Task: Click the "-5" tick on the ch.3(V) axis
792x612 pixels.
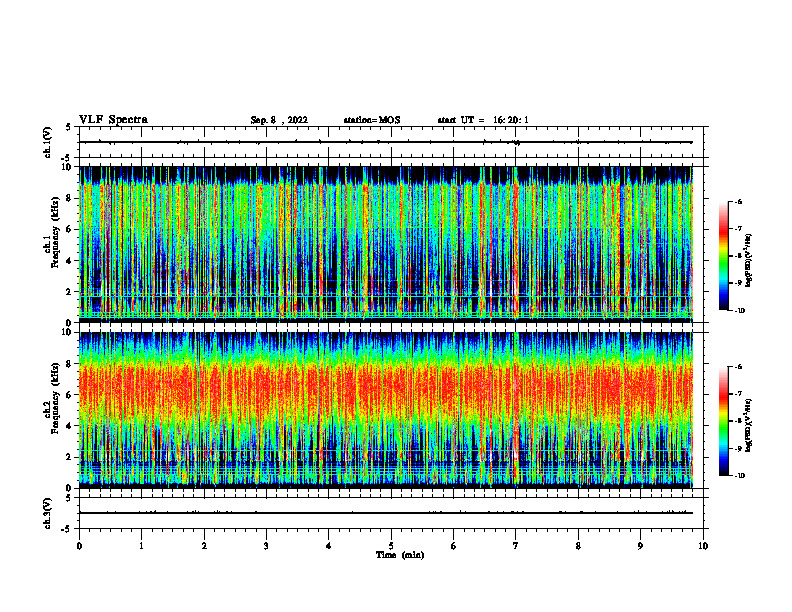Action: click(67, 529)
